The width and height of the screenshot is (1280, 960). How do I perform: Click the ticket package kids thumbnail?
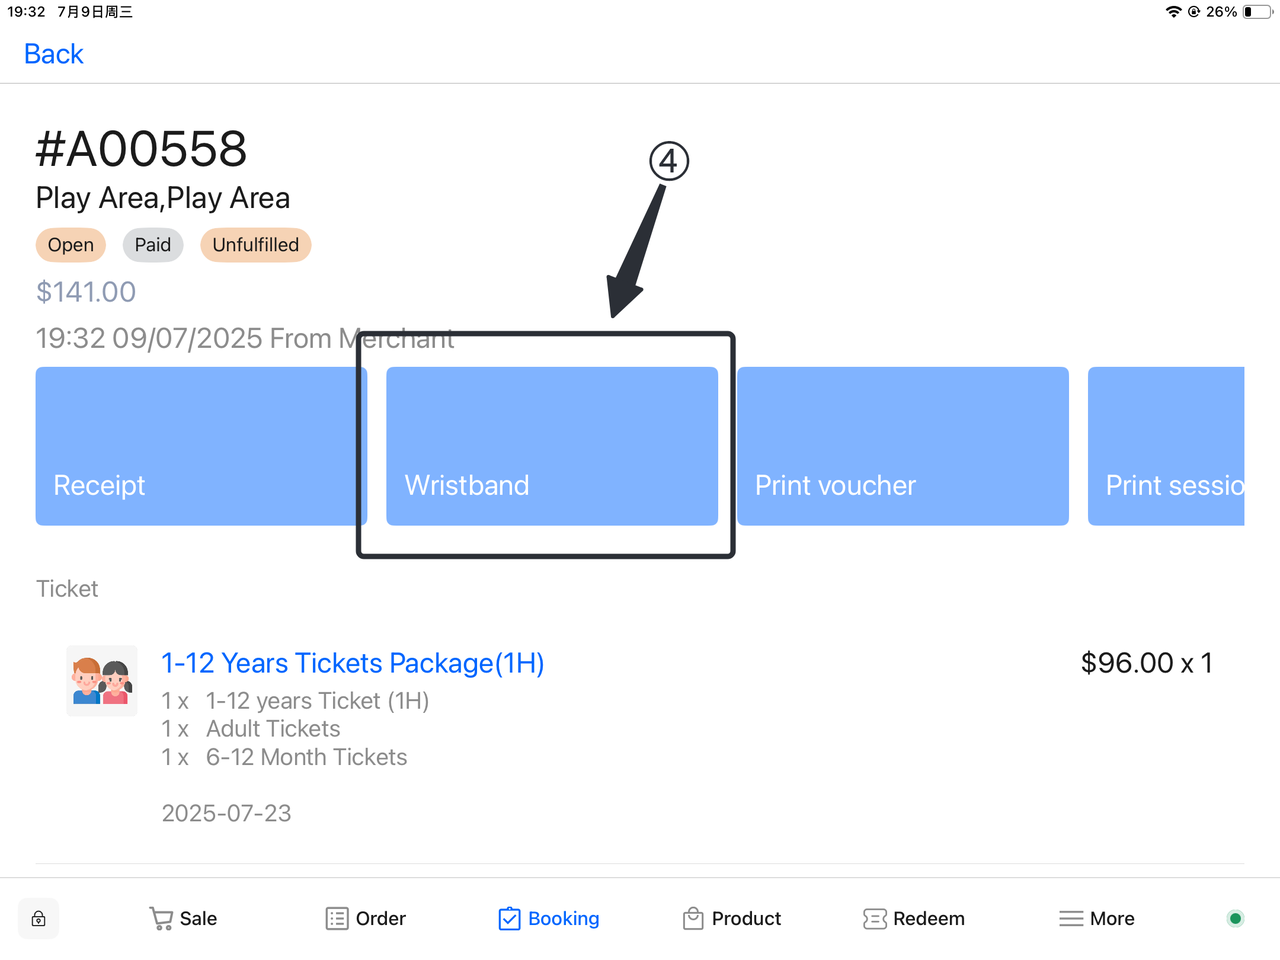point(102,681)
